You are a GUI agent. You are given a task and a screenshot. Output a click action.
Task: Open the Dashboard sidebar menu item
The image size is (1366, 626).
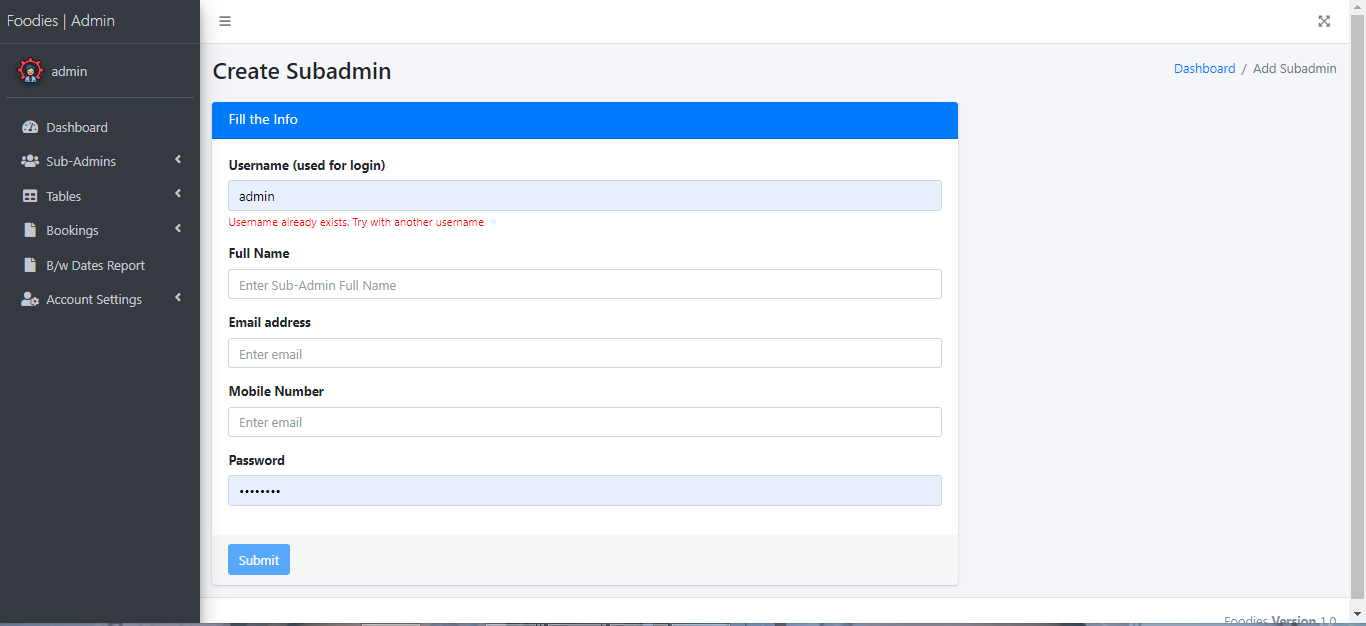77,127
